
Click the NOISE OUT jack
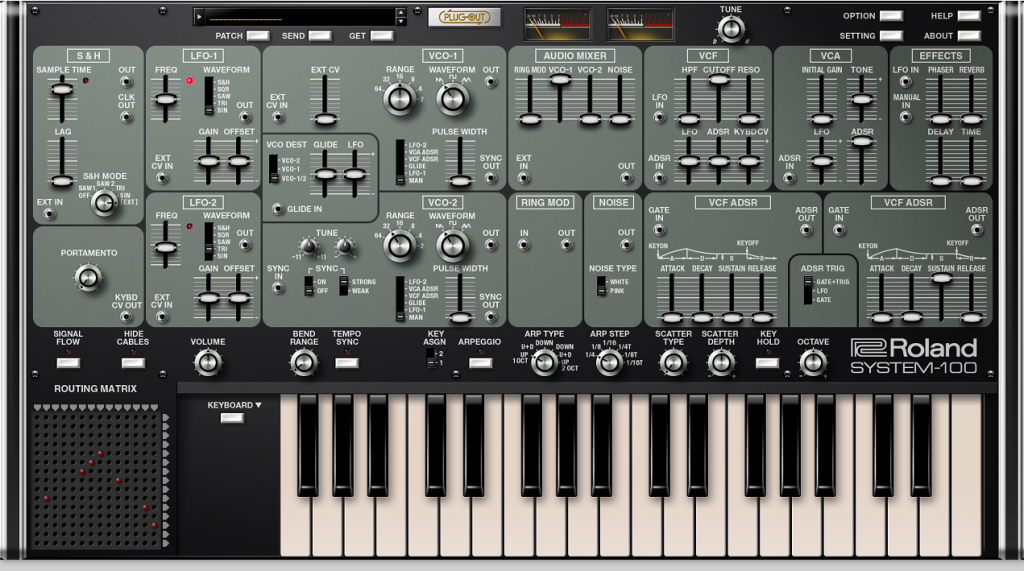[626, 245]
